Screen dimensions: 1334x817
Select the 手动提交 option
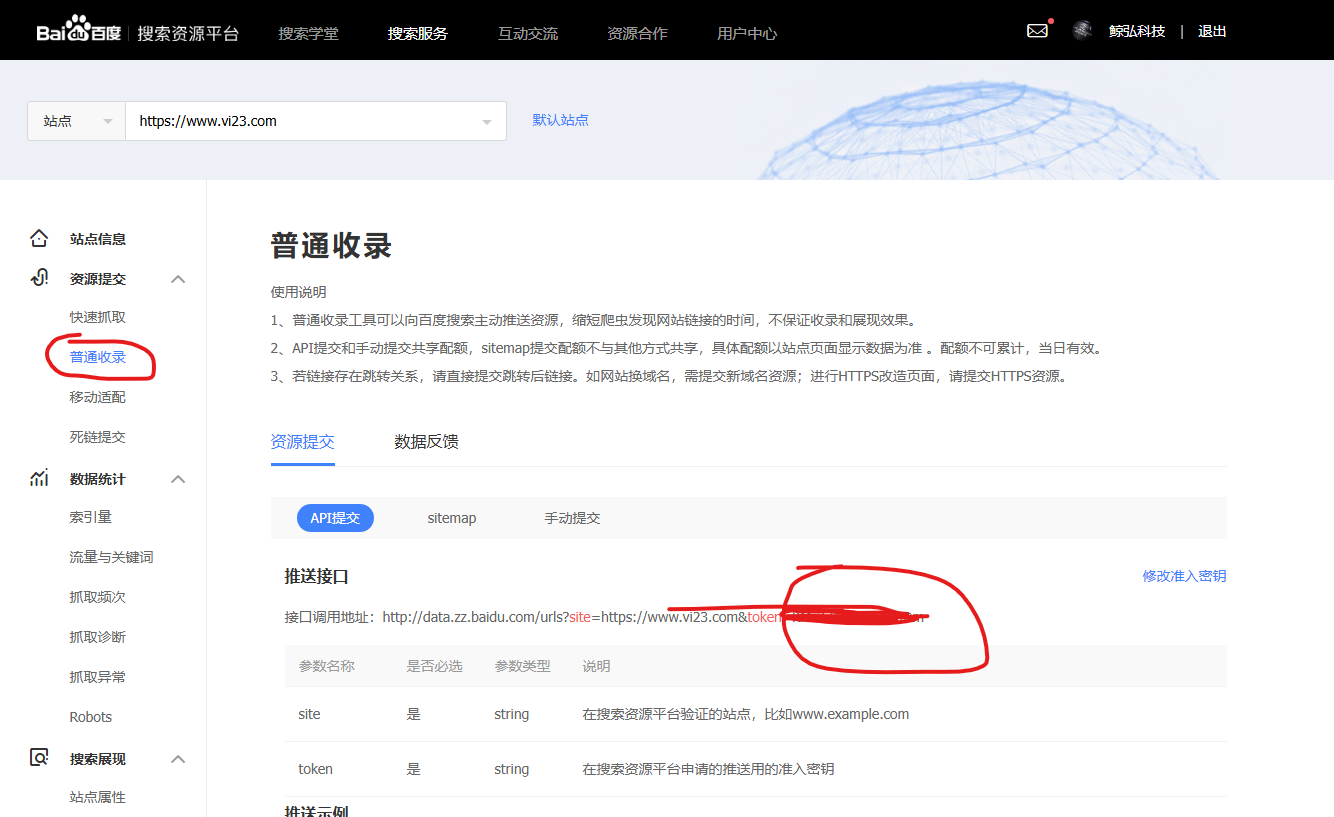(572, 518)
